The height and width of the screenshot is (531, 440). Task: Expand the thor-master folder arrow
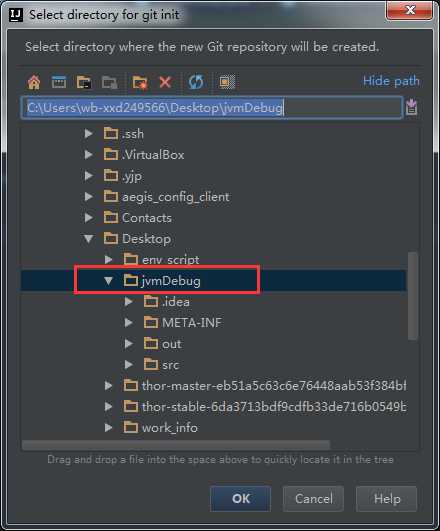[108, 386]
